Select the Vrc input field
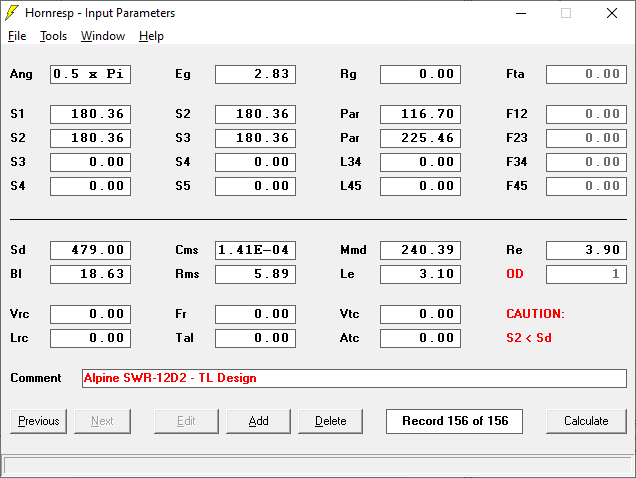The image size is (636, 478). 90,314
